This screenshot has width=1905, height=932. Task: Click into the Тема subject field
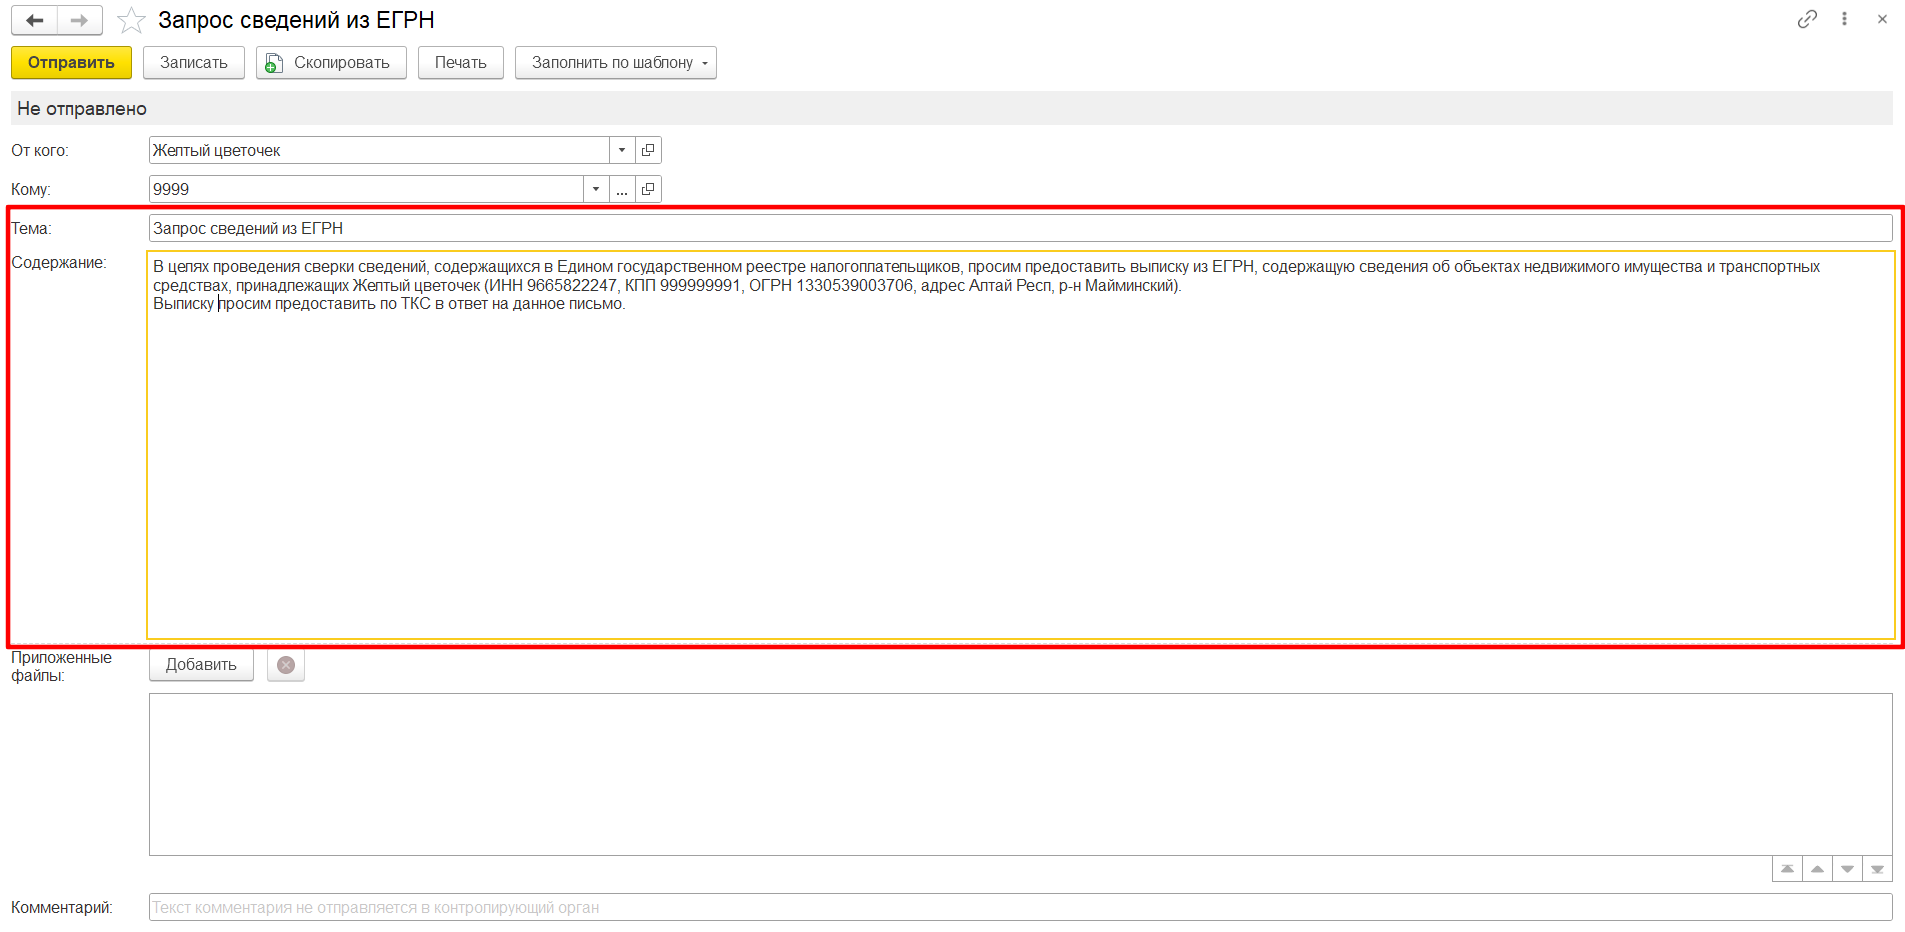1020,228
